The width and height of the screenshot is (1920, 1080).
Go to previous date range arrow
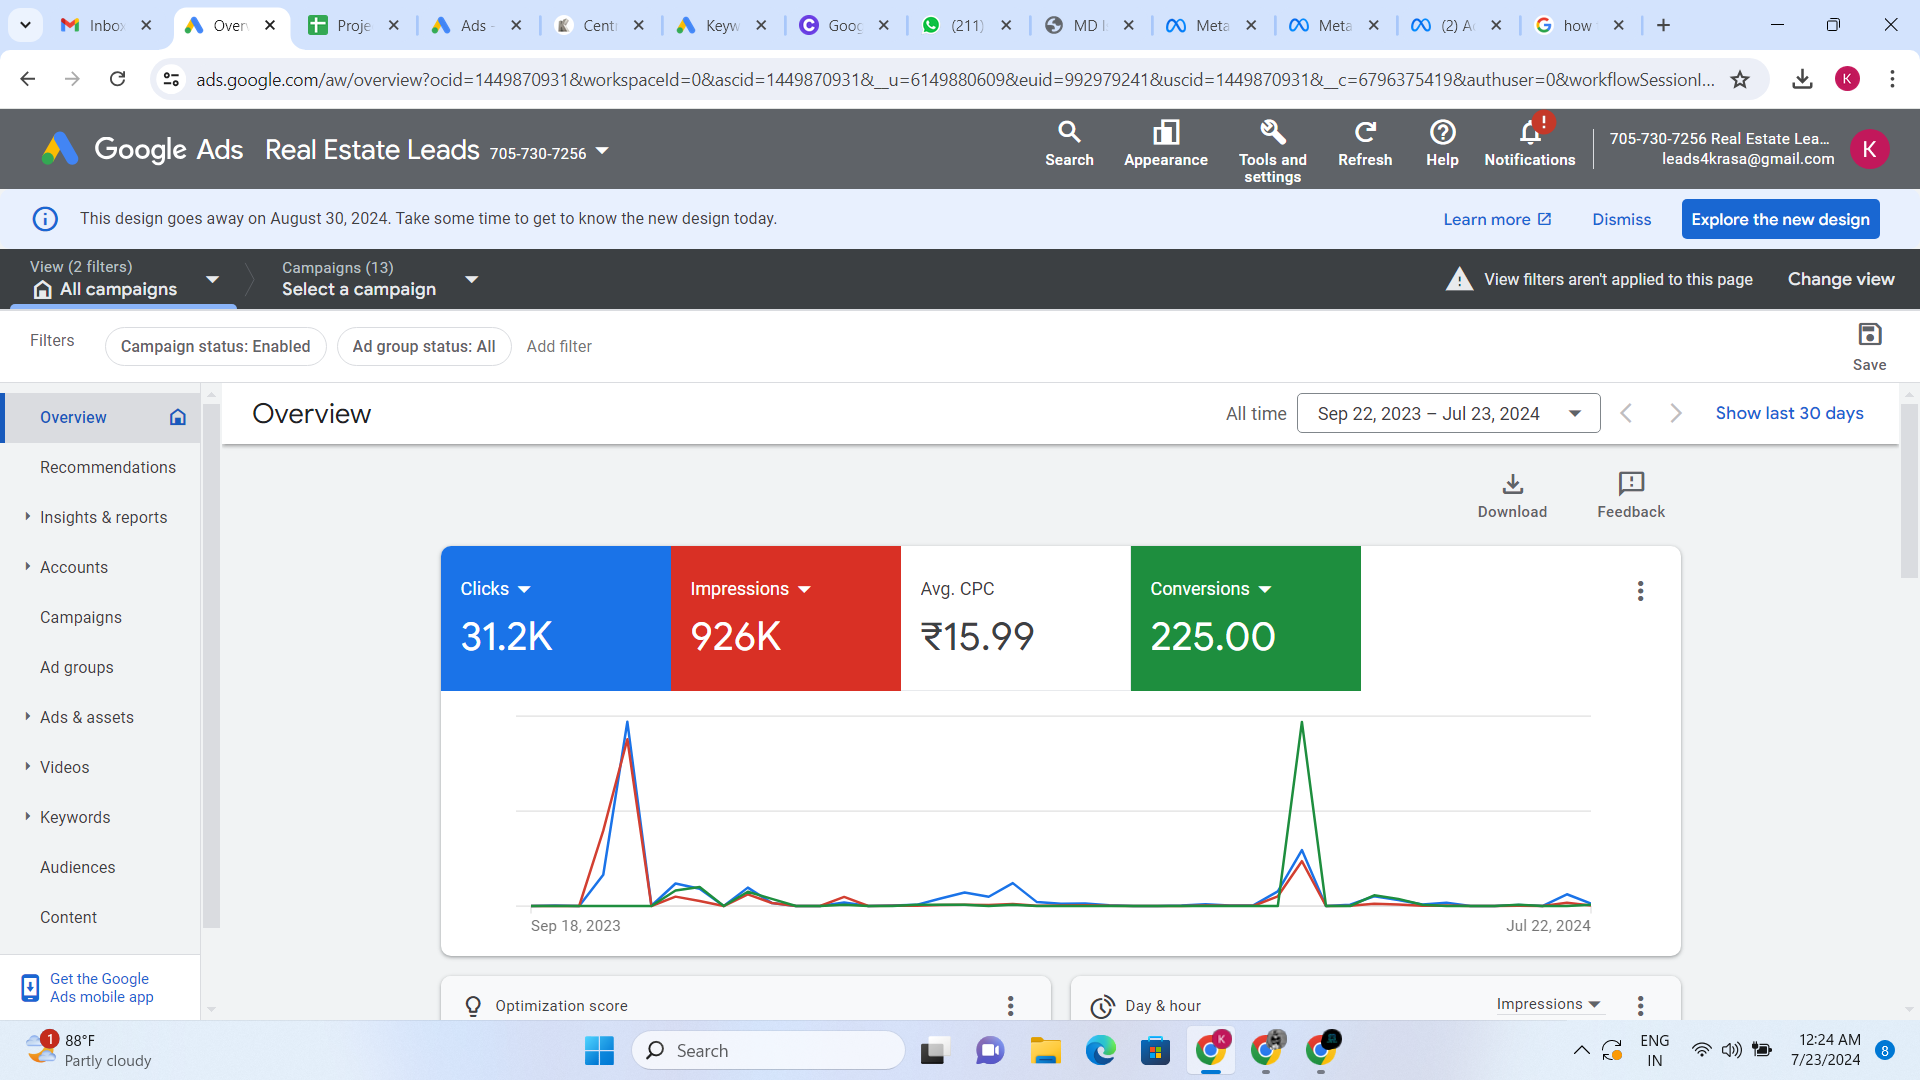tap(1626, 413)
